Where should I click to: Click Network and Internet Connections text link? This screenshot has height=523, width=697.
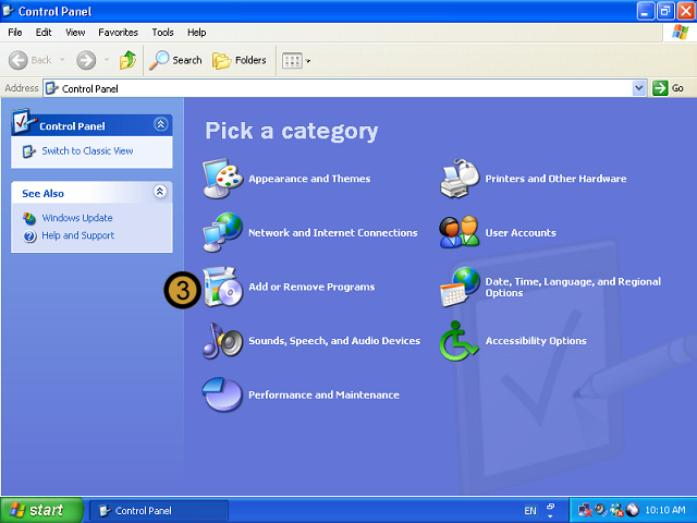tap(333, 233)
